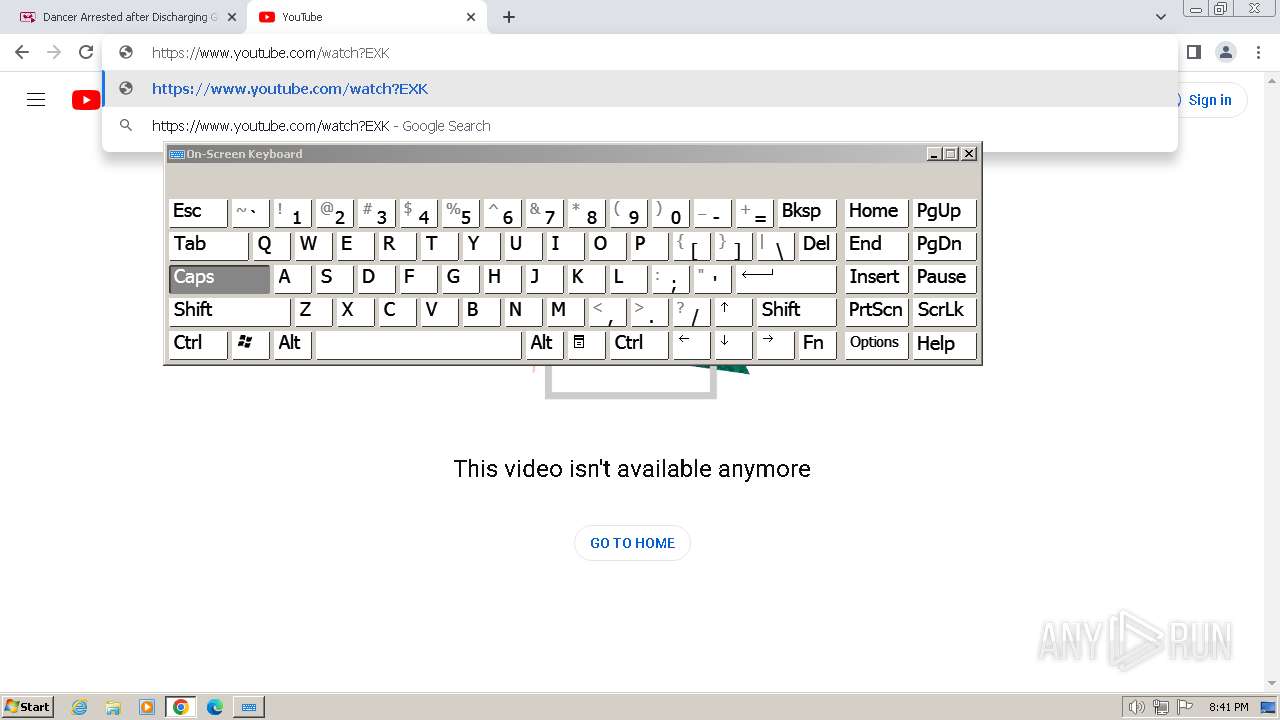Click the Help key

click(944, 344)
